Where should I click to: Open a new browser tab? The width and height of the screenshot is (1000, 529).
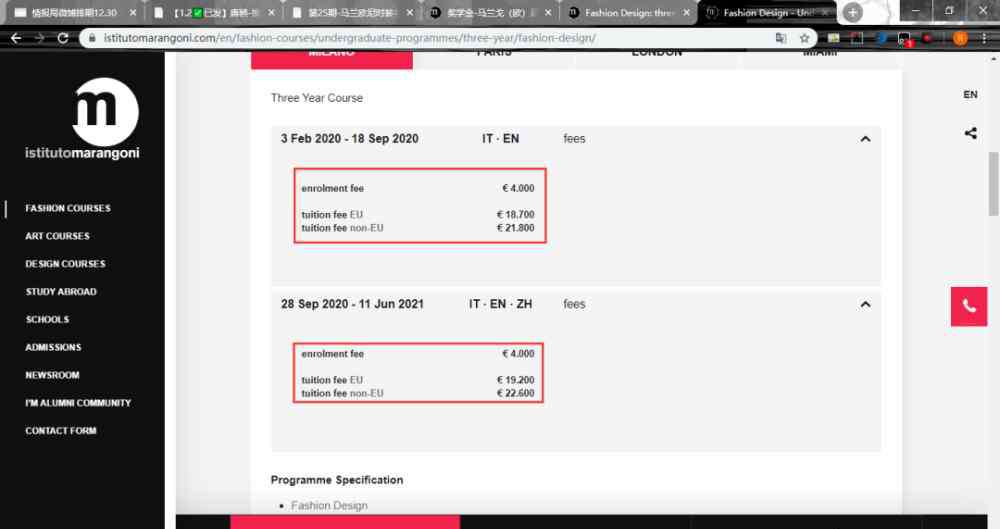pos(853,12)
